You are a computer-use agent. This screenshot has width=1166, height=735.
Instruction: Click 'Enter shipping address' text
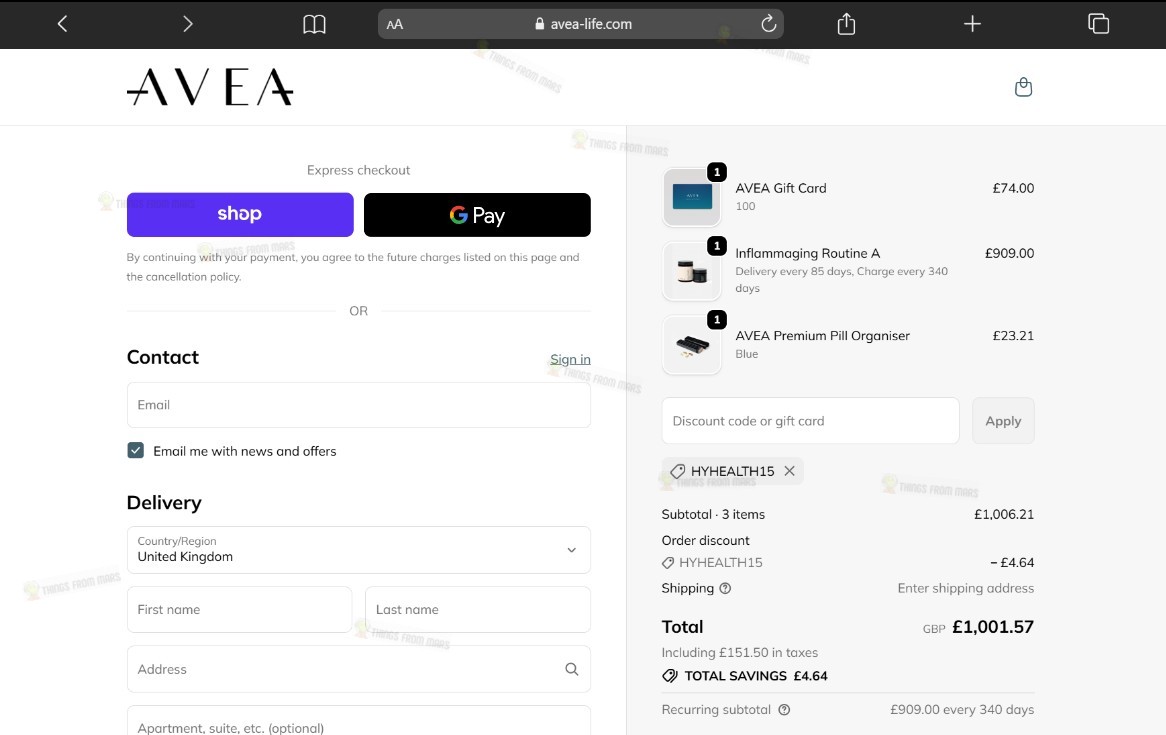coord(965,588)
